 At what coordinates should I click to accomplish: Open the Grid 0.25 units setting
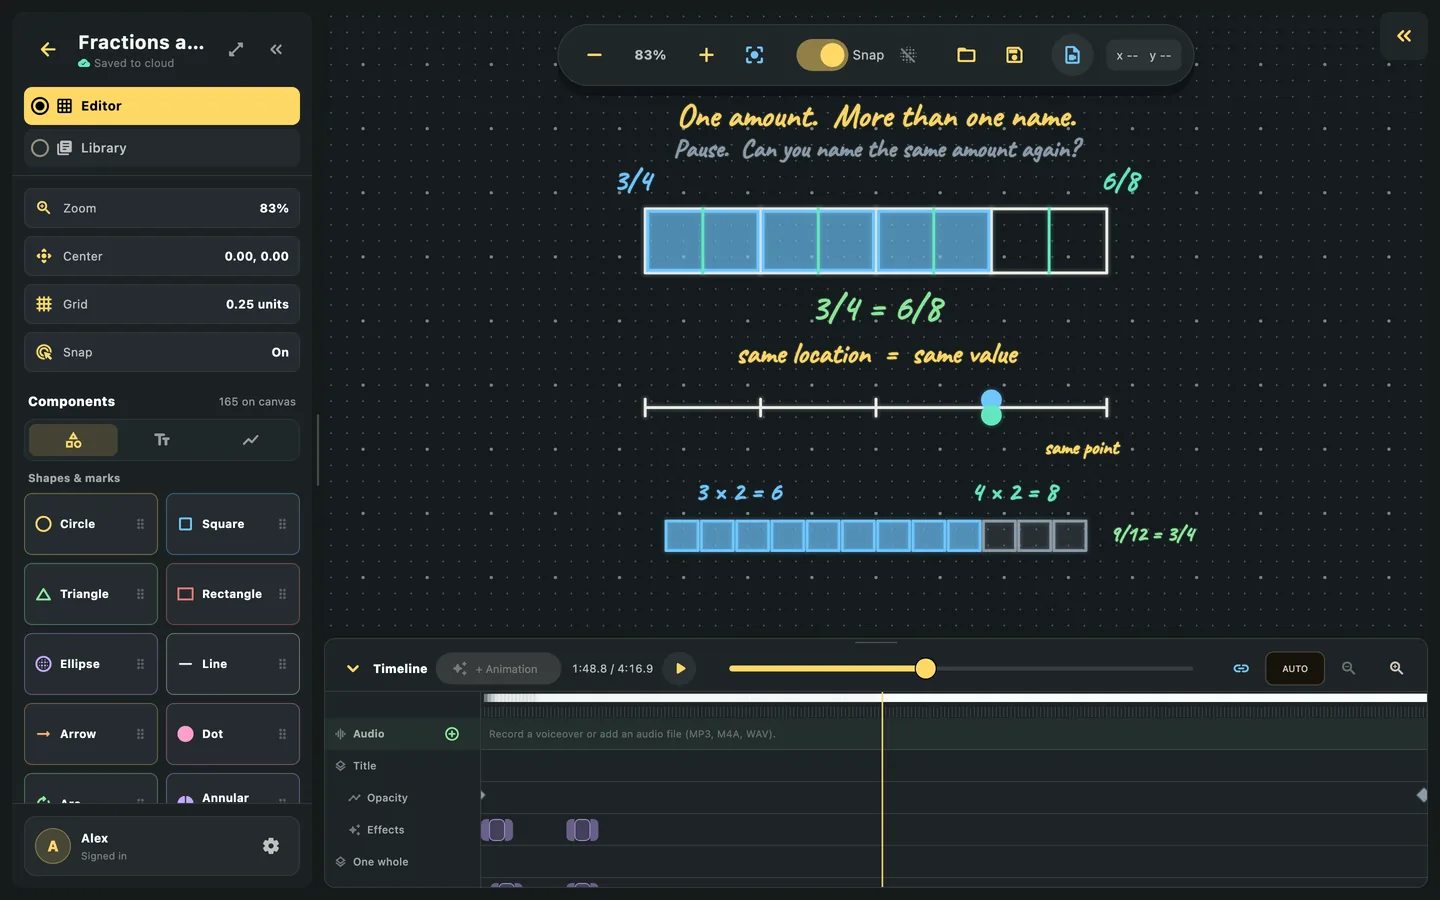[x=162, y=304]
